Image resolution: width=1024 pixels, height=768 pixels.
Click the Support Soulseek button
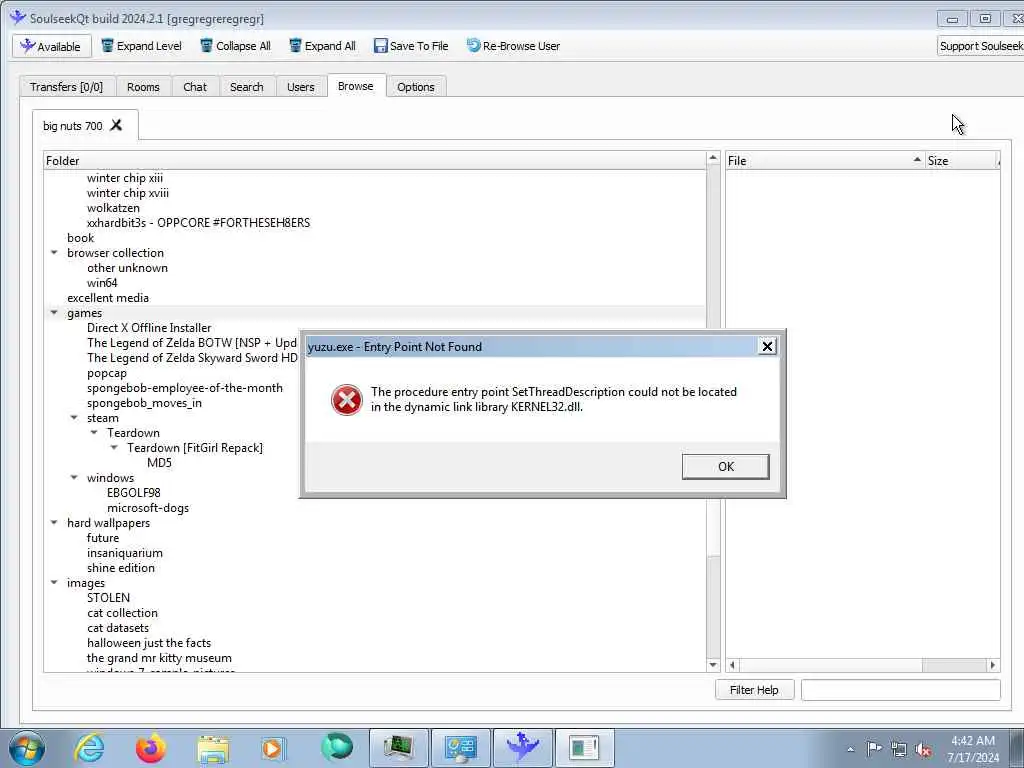tap(981, 46)
